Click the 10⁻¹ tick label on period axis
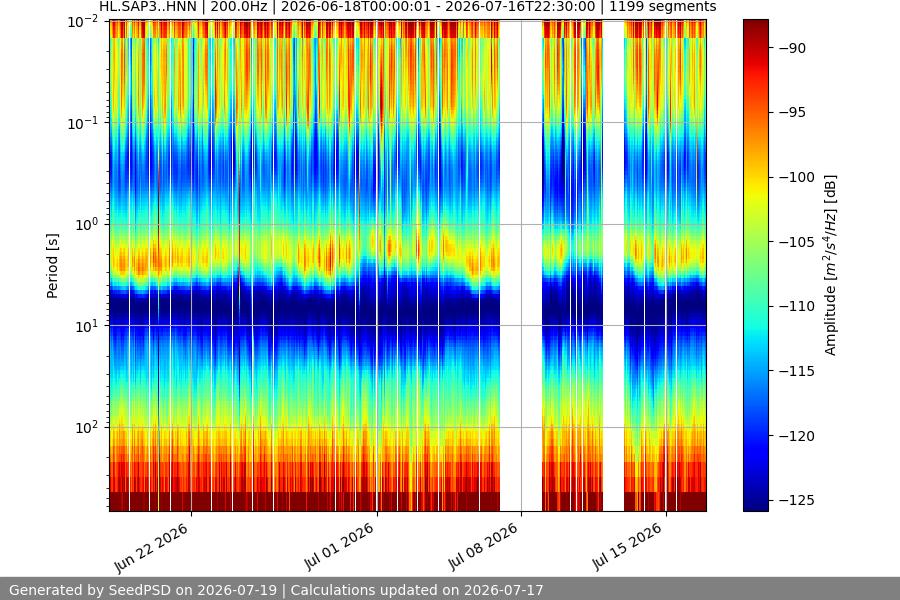The width and height of the screenshot is (900, 600). pyautogui.click(x=83, y=123)
